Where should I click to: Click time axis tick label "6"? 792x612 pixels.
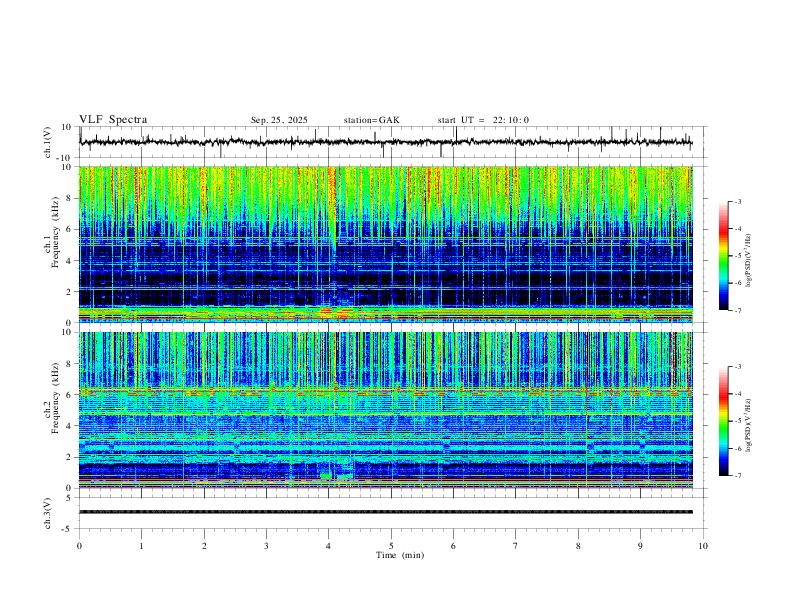(454, 546)
